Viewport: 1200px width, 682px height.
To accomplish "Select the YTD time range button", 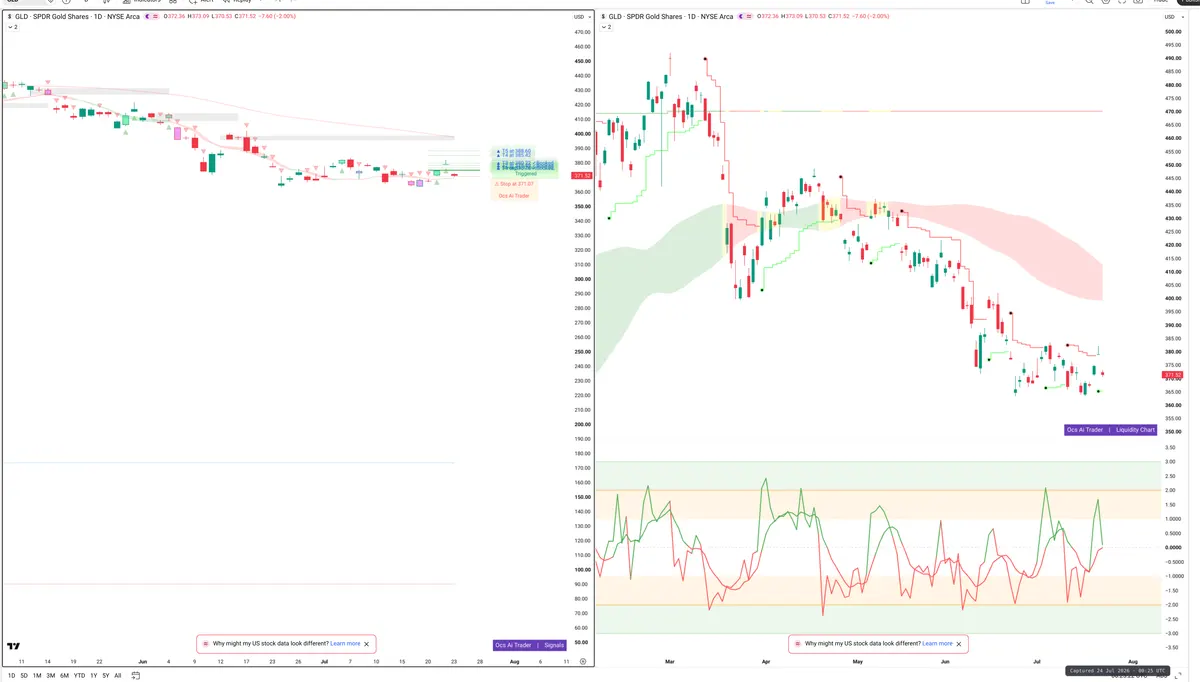I will 79,676.
